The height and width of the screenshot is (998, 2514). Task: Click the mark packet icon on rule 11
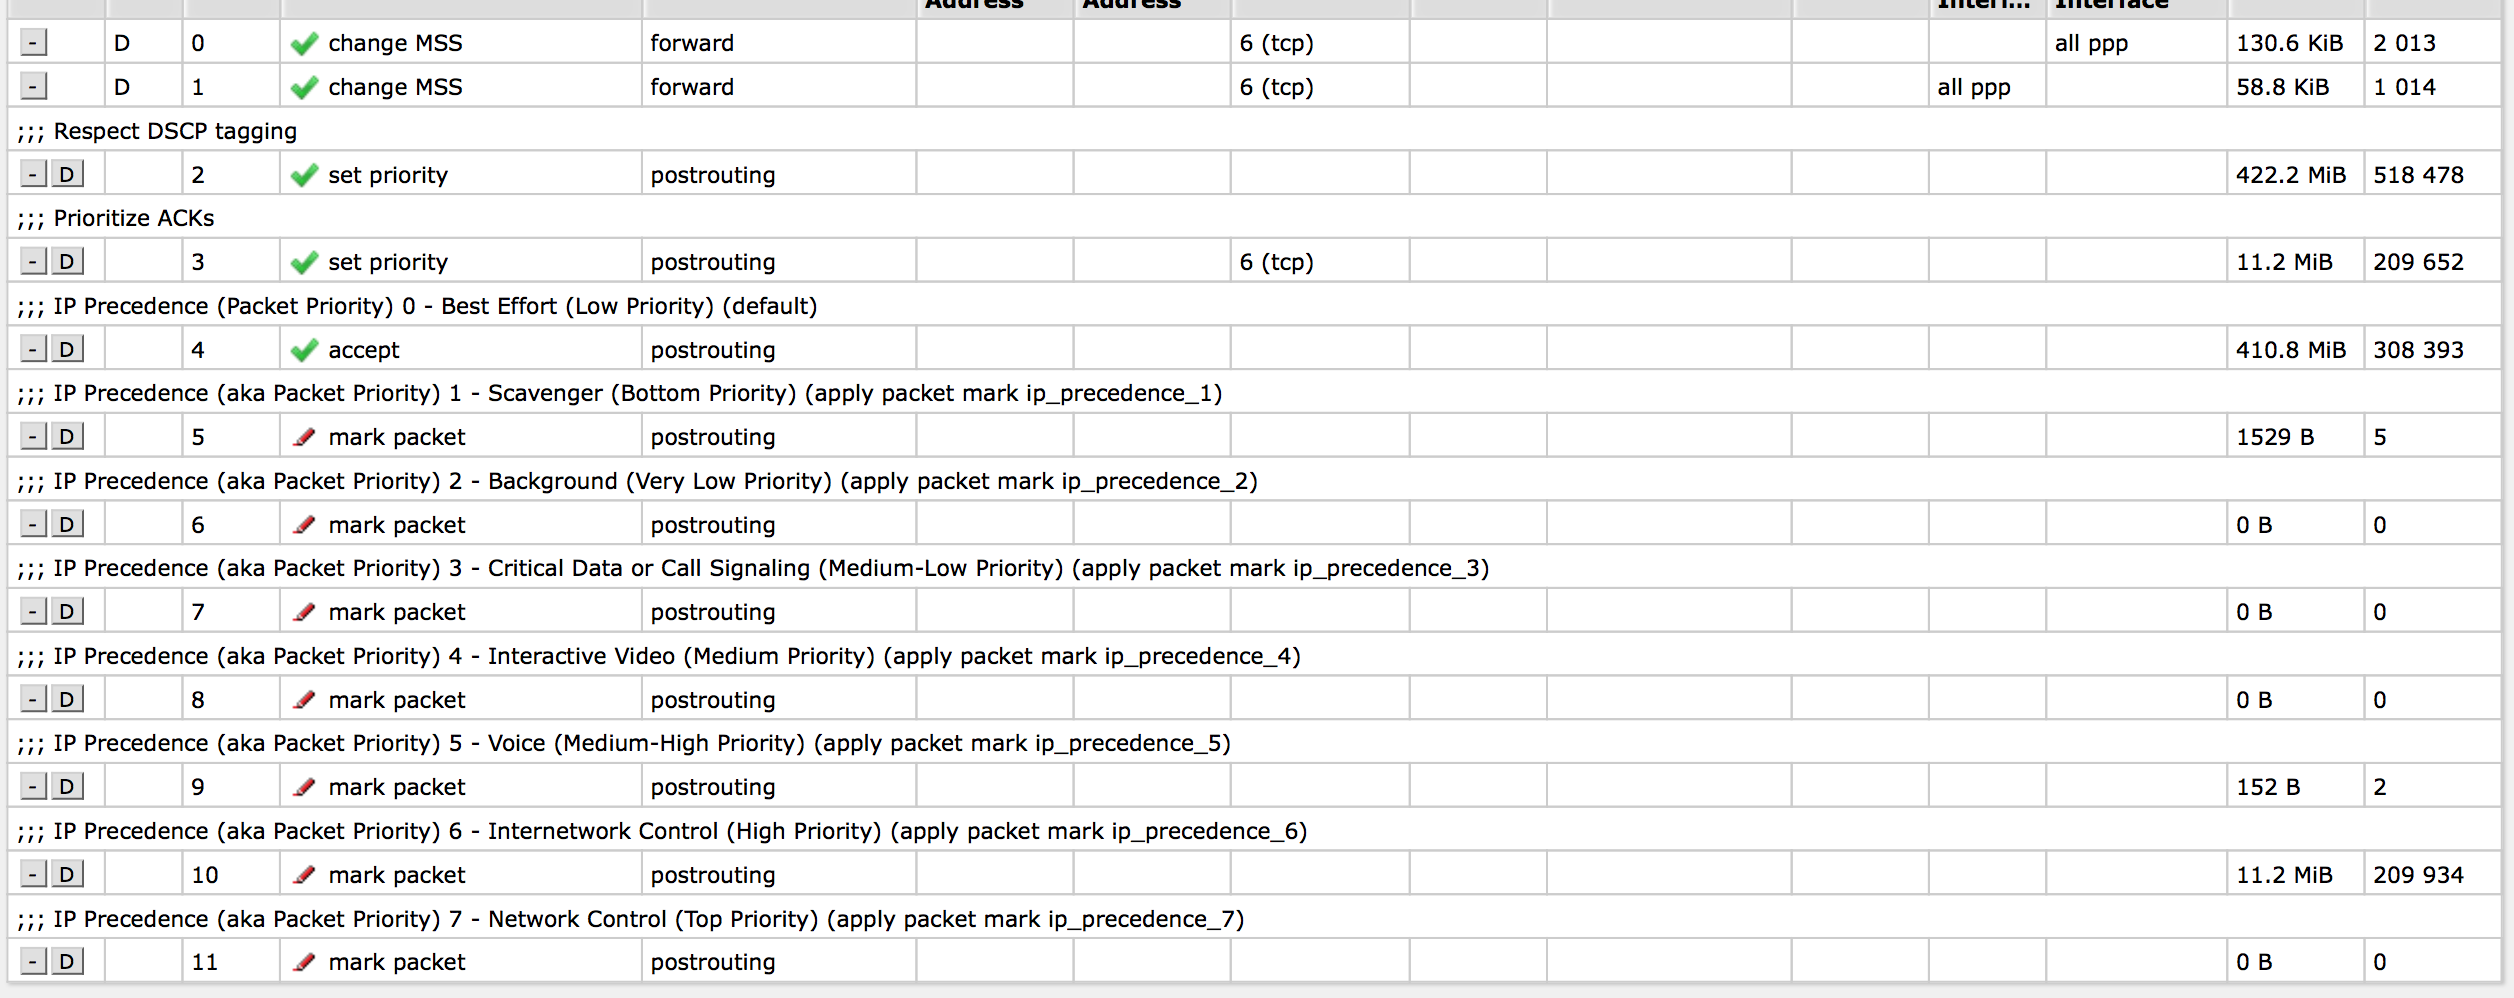coord(304,963)
